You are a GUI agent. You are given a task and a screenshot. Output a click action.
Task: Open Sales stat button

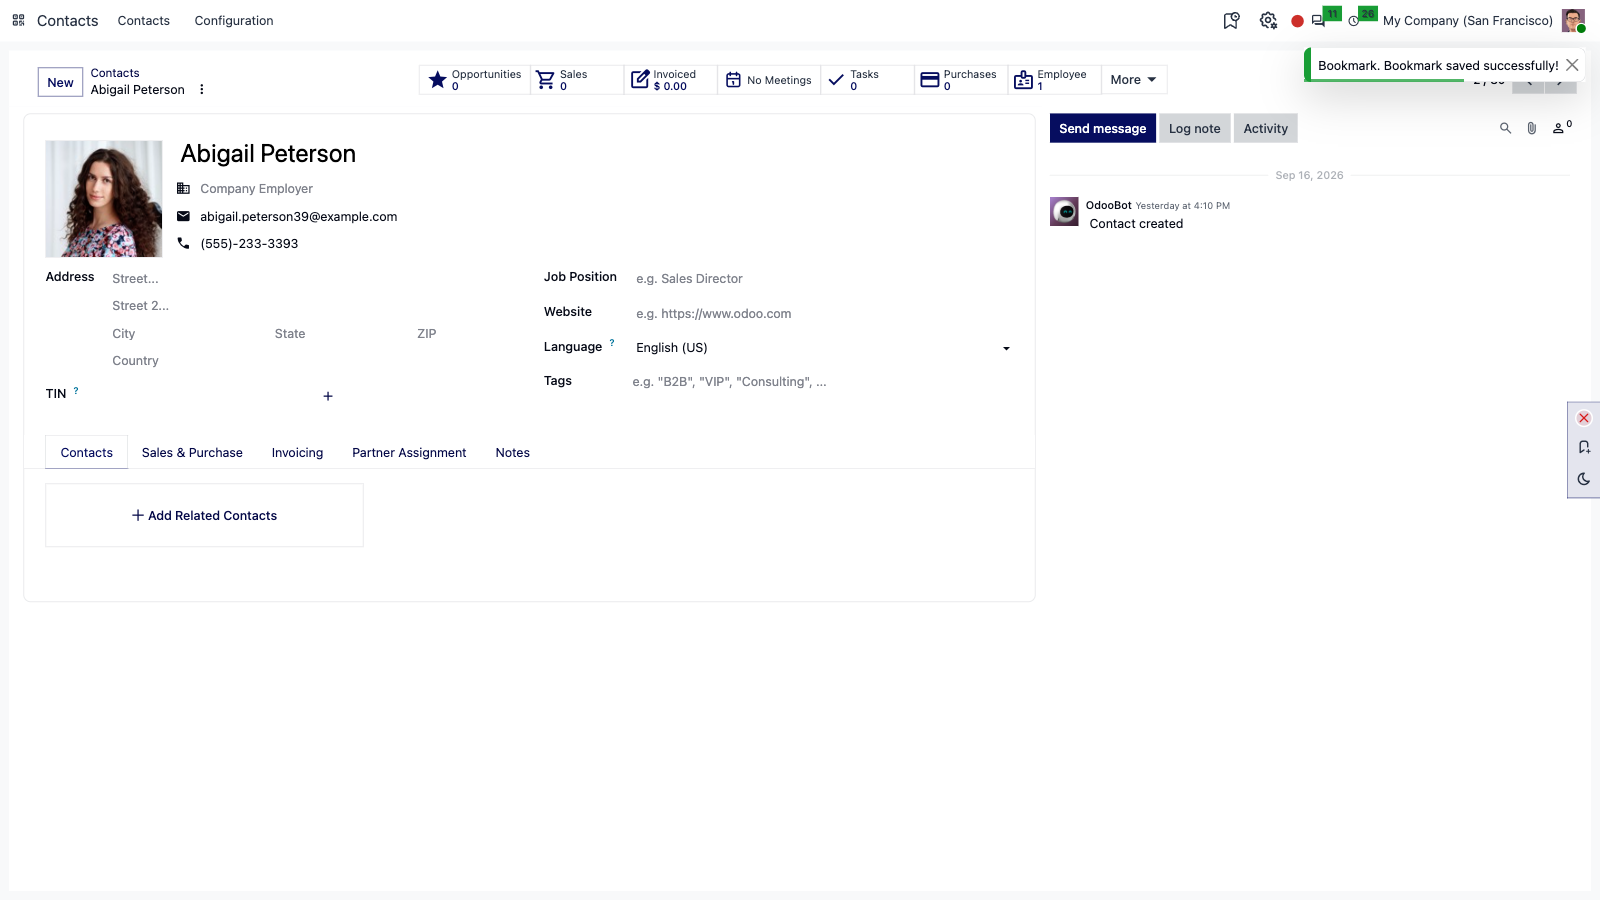coord(577,80)
